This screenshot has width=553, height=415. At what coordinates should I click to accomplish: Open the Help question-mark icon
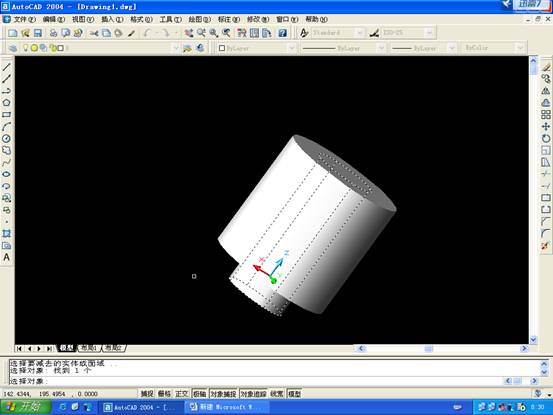point(282,33)
